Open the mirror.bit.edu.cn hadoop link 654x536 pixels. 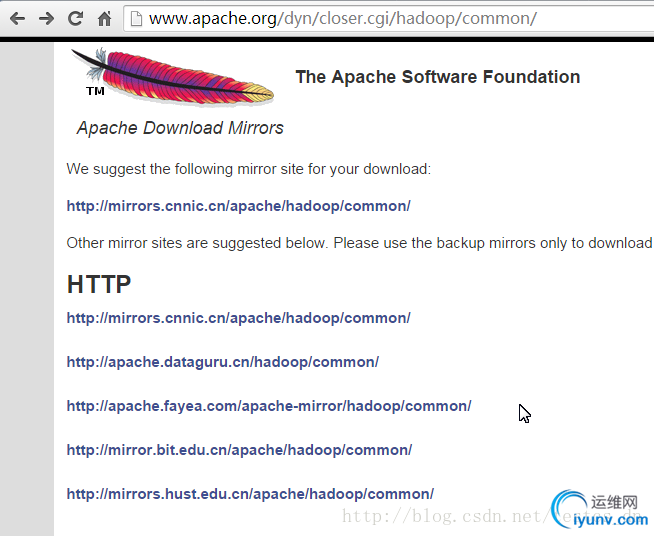pyautogui.click(x=239, y=450)
